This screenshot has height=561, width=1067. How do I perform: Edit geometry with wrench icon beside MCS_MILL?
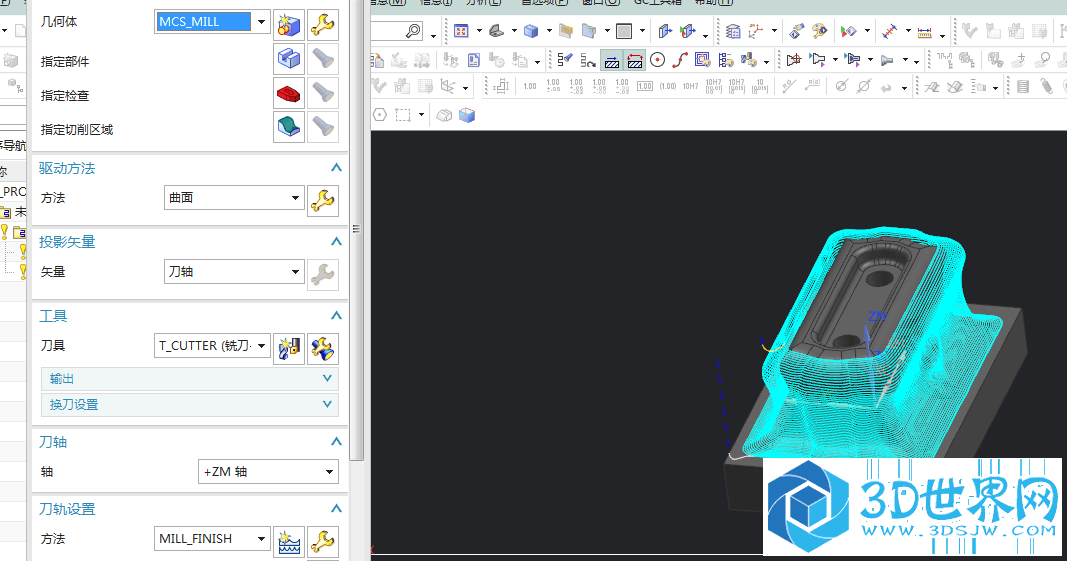323,24
